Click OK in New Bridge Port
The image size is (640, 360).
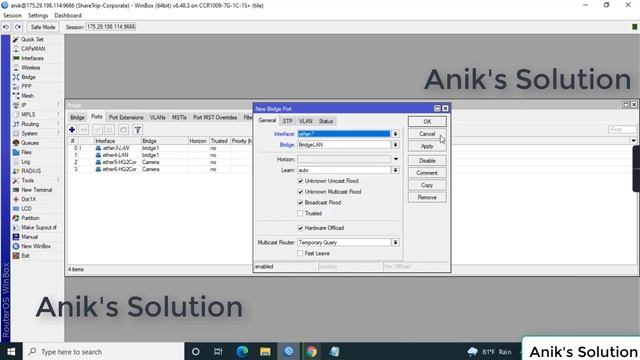(x=427, y=122)
